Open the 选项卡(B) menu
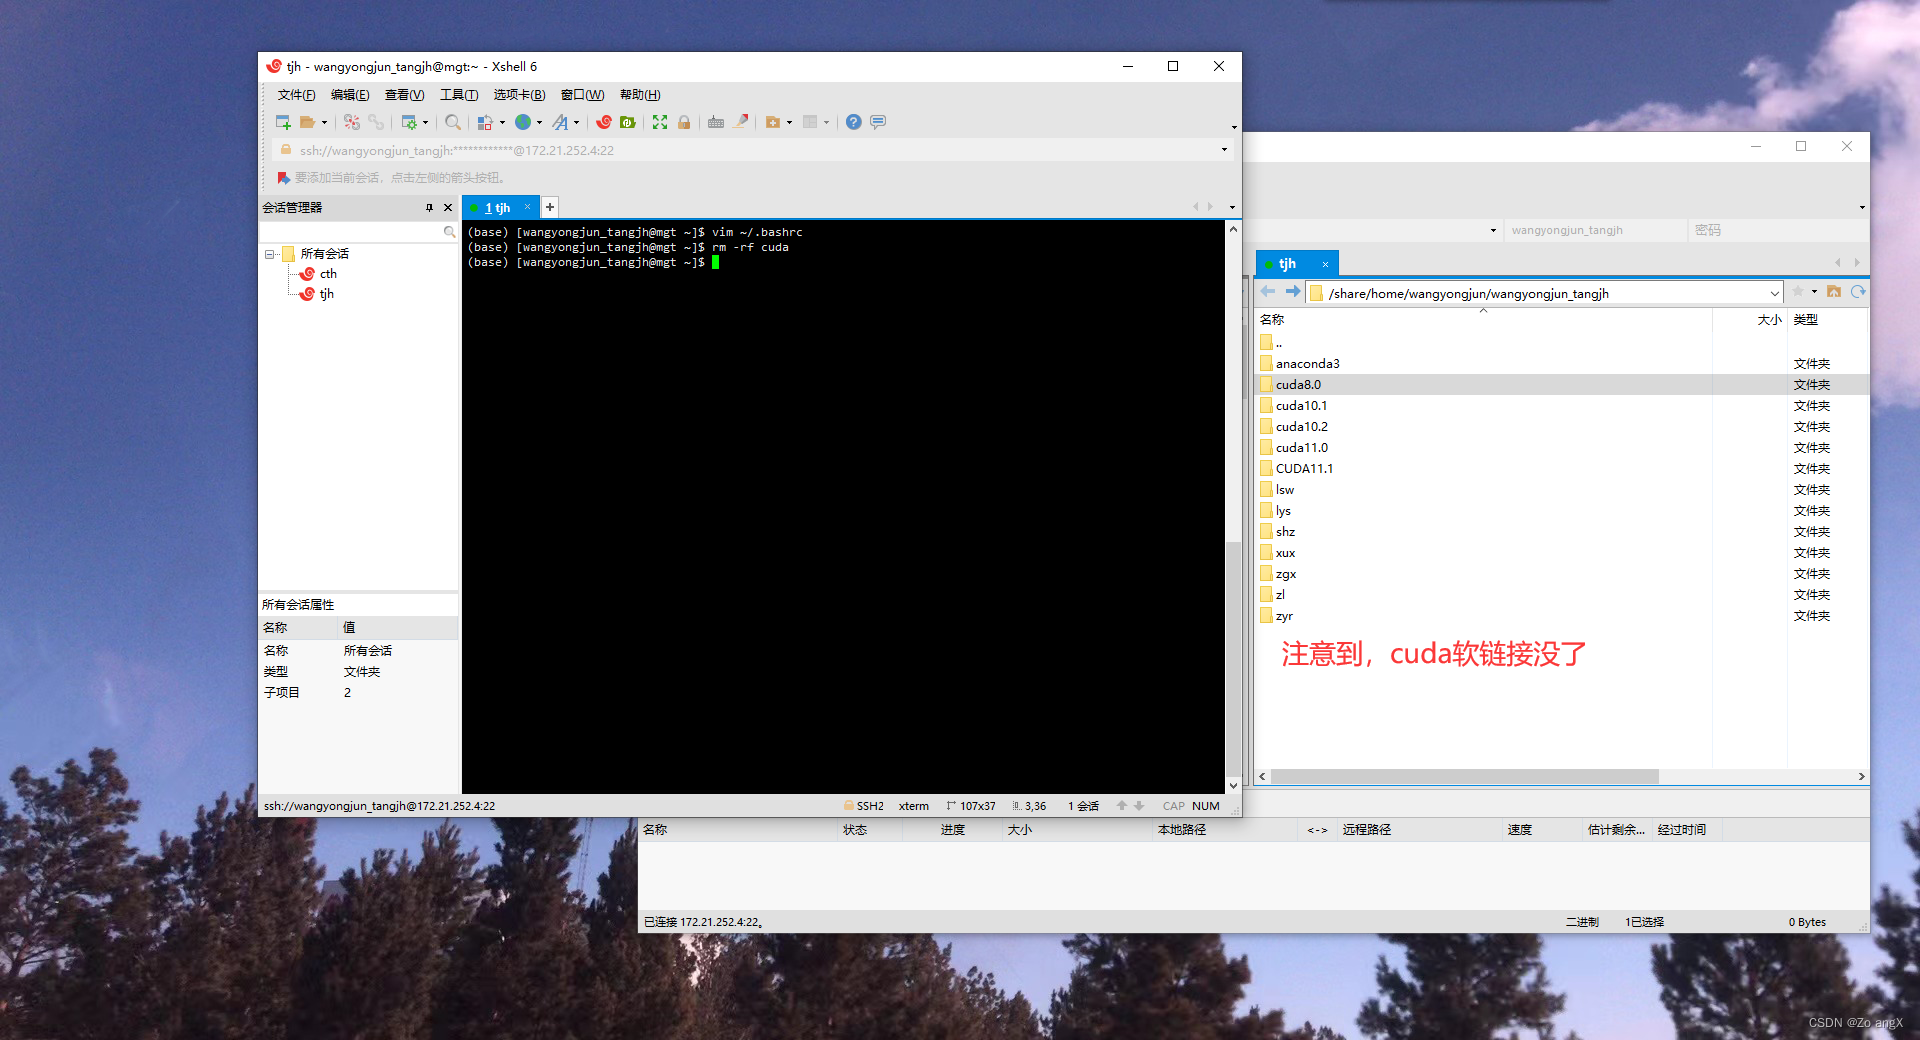Viewport: 1920px width, 1040px height. (519, 95)
